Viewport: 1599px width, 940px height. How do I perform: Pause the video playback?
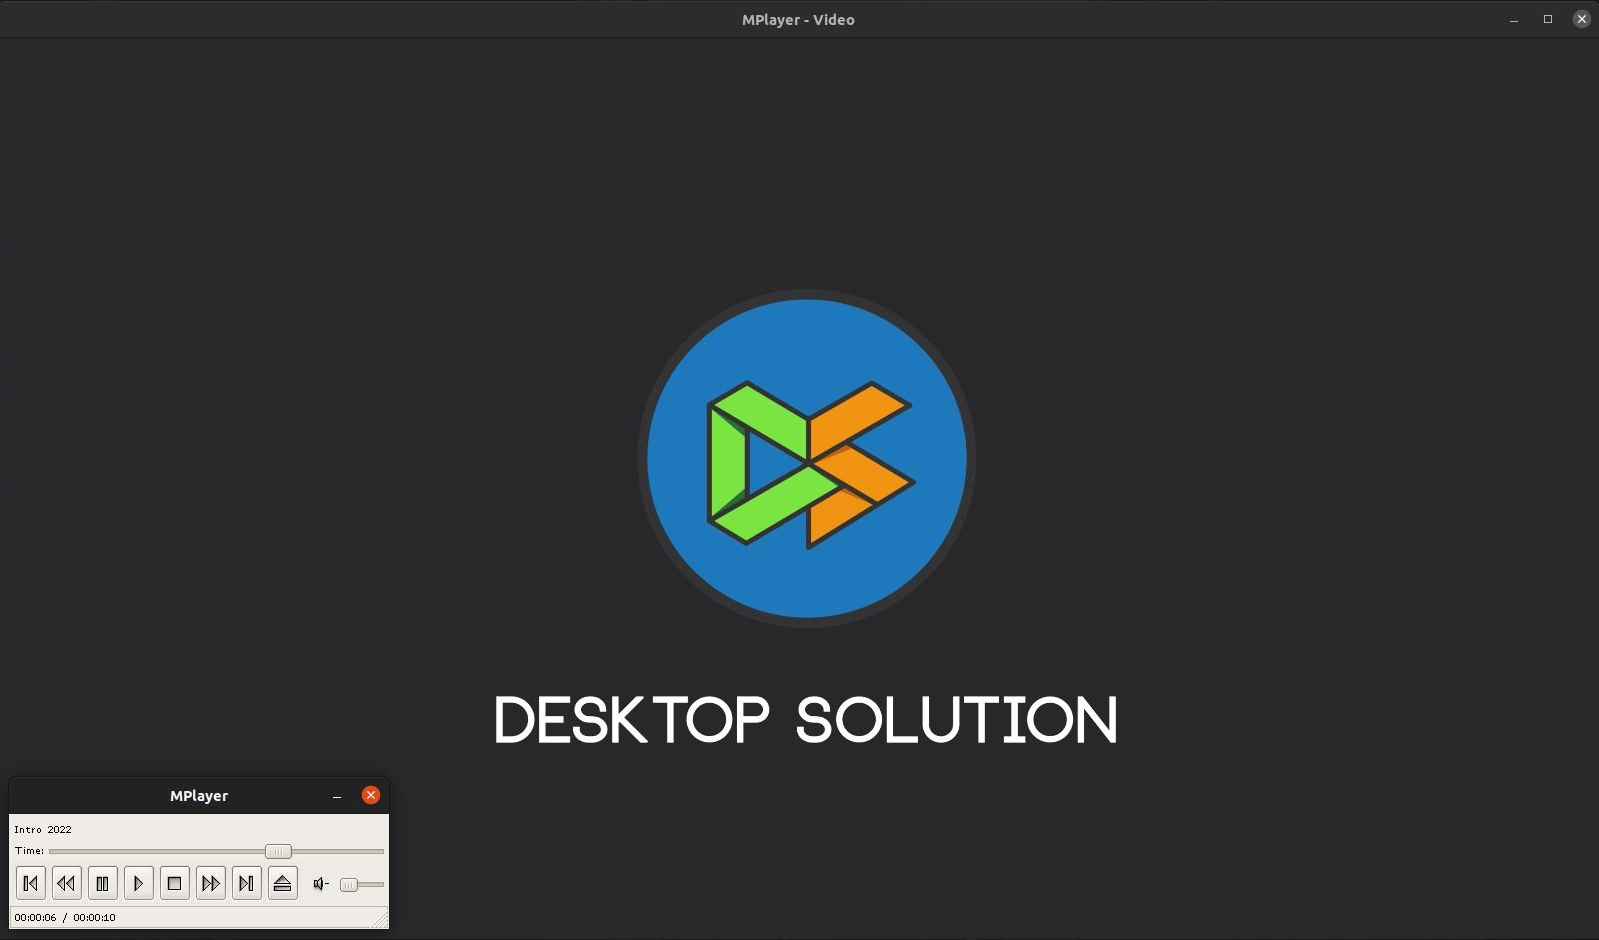pyautogui.click(x=103, y=883)
